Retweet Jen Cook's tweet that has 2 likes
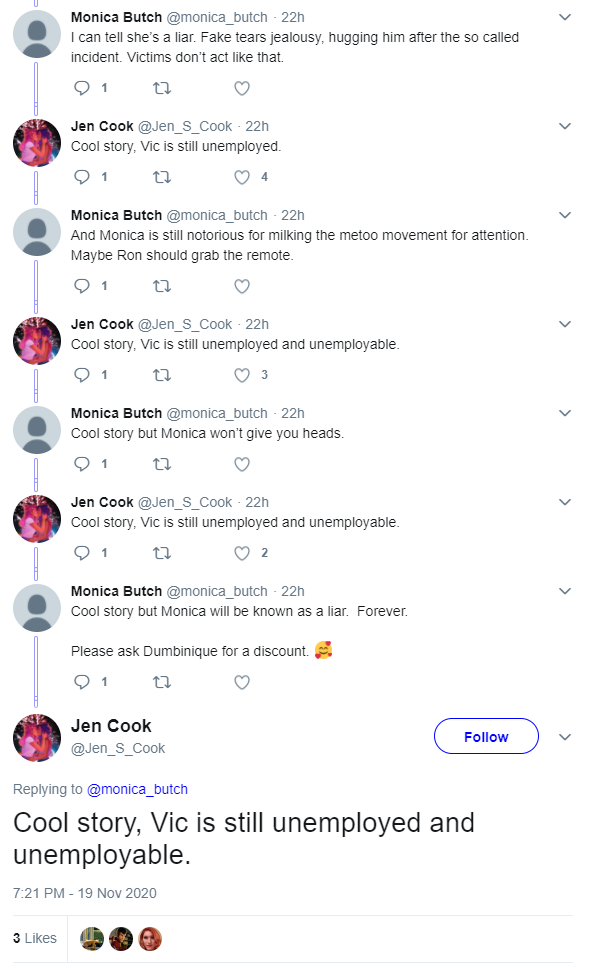 tap(162, 553)
